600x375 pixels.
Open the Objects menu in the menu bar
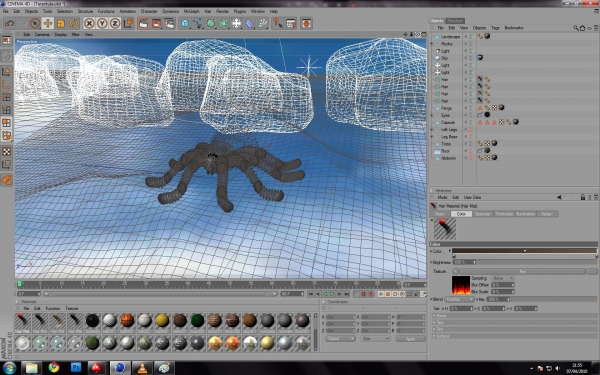(31, 11)
